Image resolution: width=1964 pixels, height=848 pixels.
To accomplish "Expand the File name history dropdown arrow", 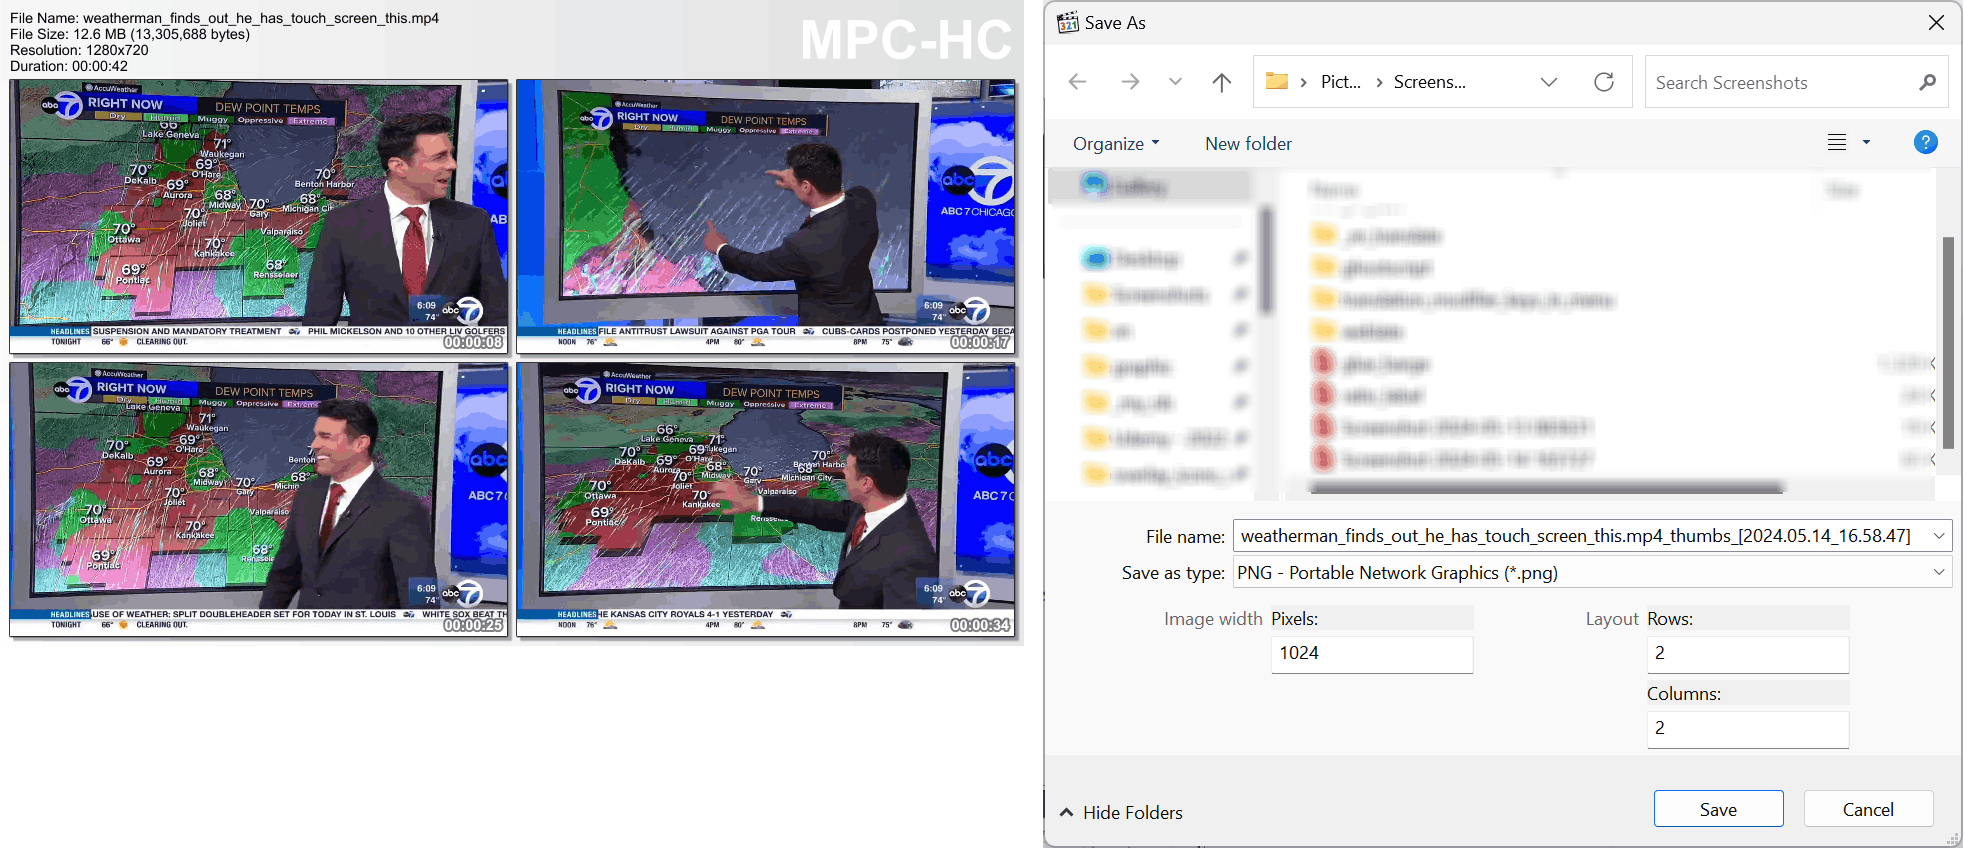I will (1939, 536).
